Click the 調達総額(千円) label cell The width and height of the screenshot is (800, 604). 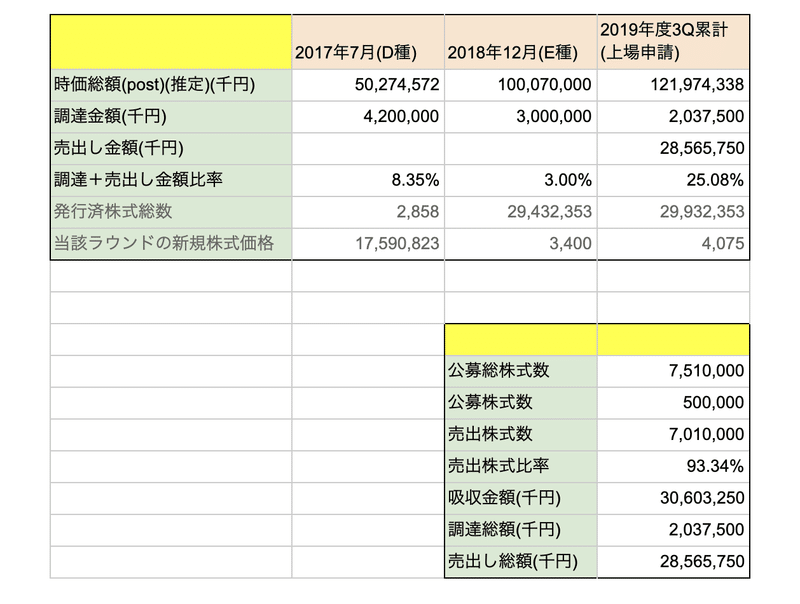[520, 530]
